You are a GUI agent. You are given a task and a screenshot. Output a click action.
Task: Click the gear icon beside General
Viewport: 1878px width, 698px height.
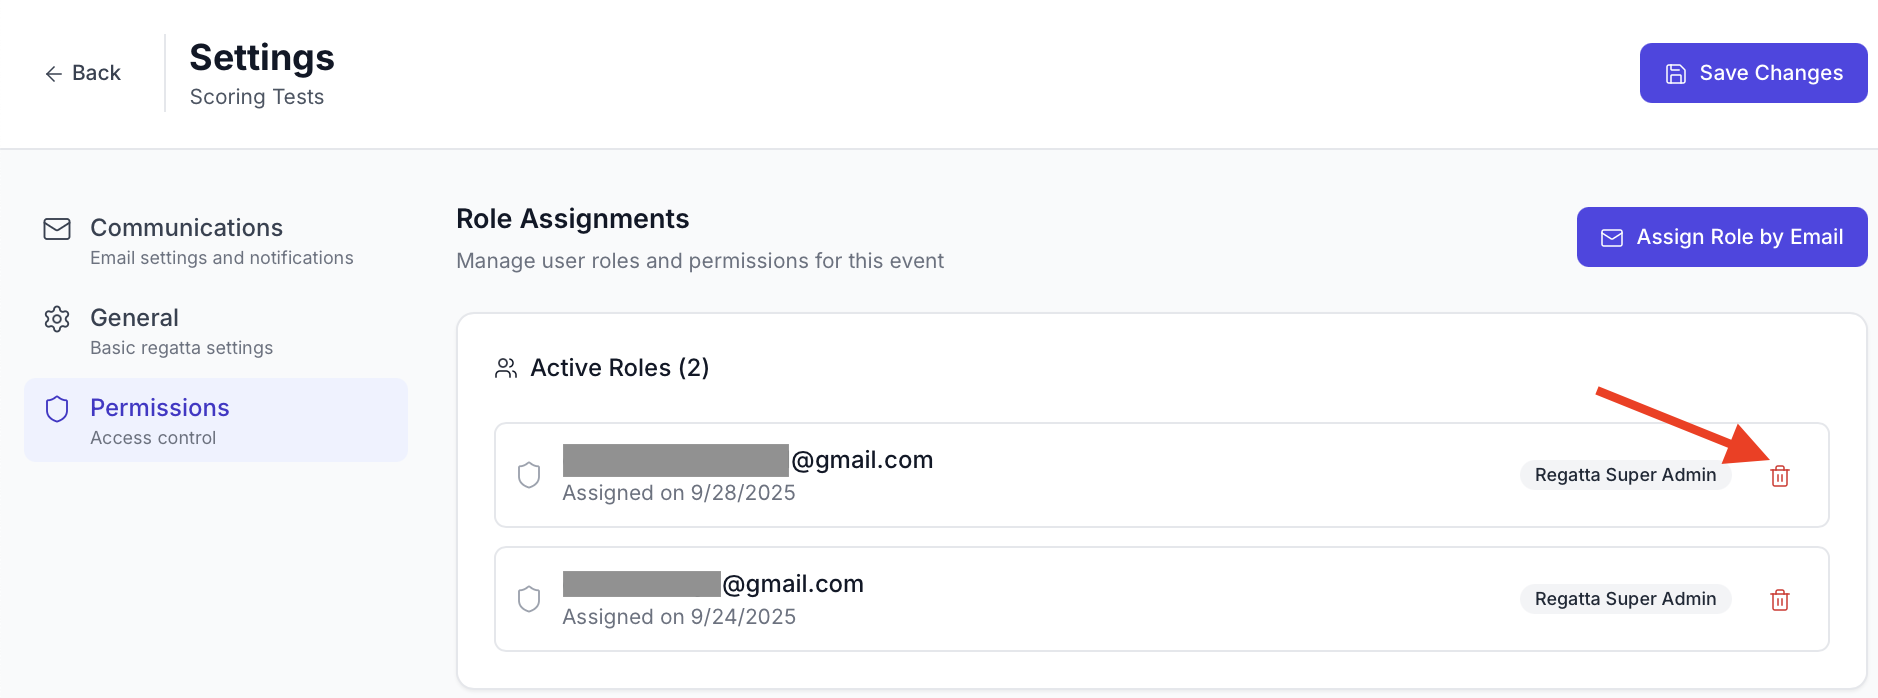click(57, 319)
